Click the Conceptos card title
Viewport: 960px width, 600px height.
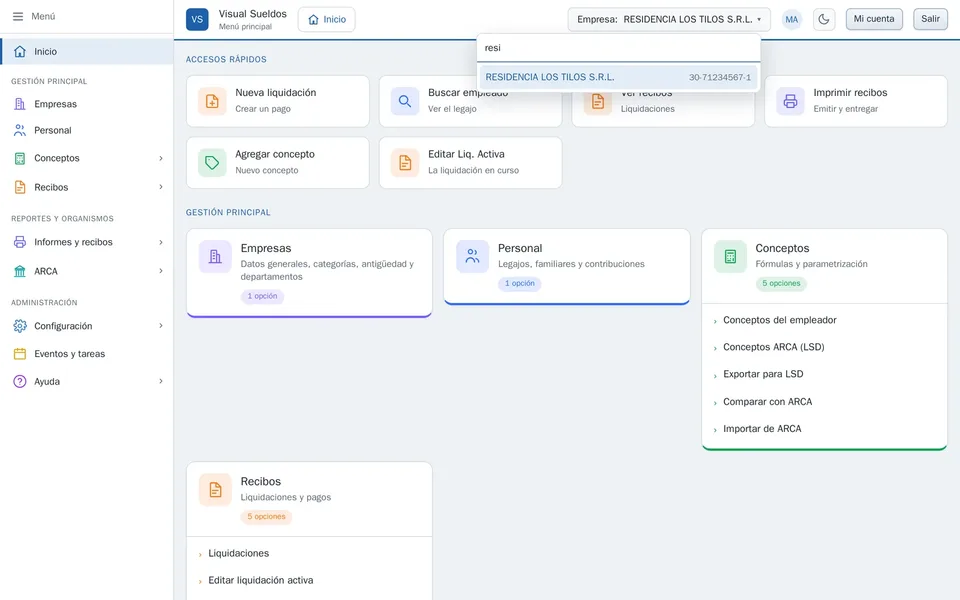pyautogui.click(x=782, y=249)
